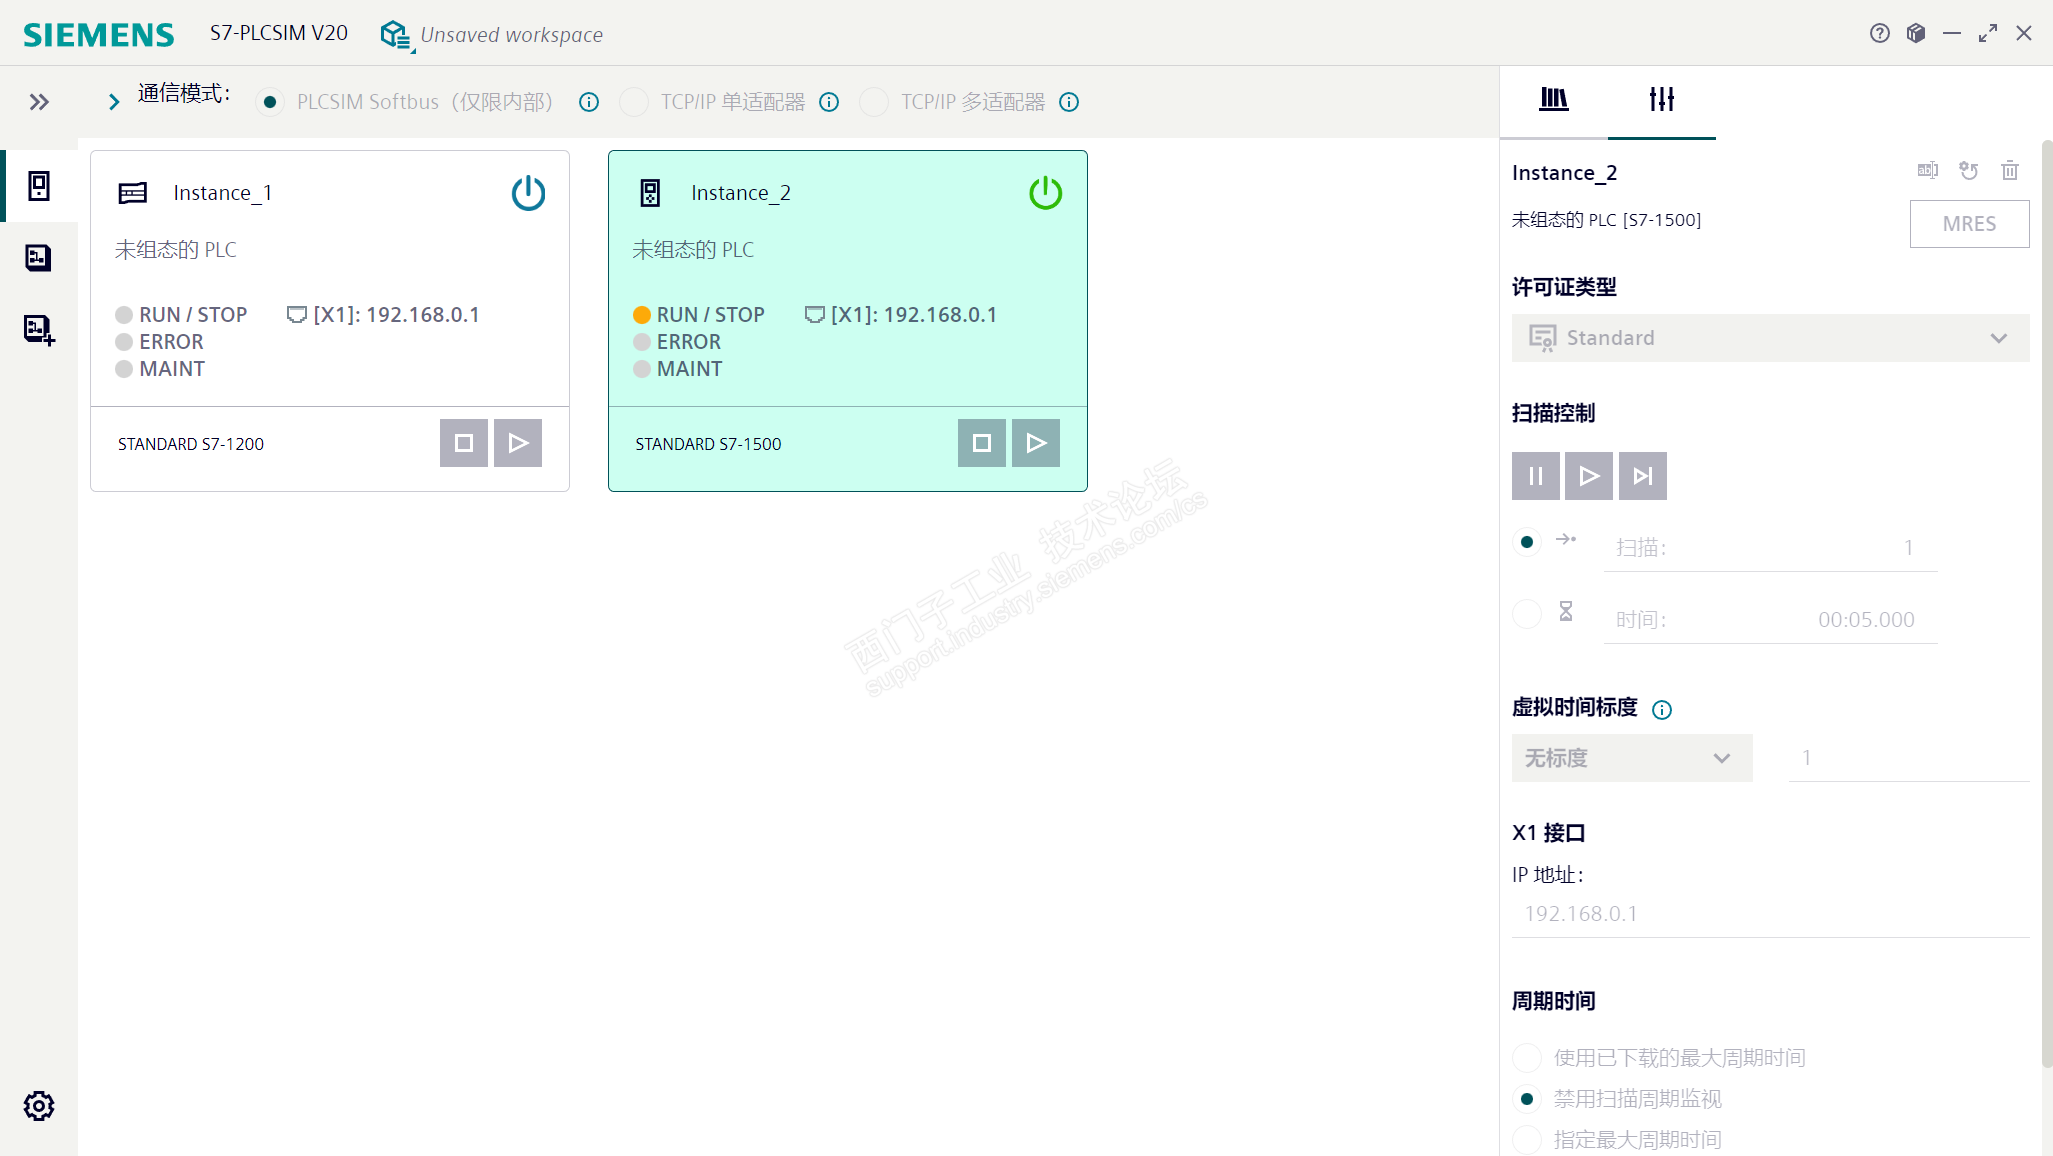Select 指定最大周期时间 radio option
2053x1156 pixels.
tap(1527, 1139)
